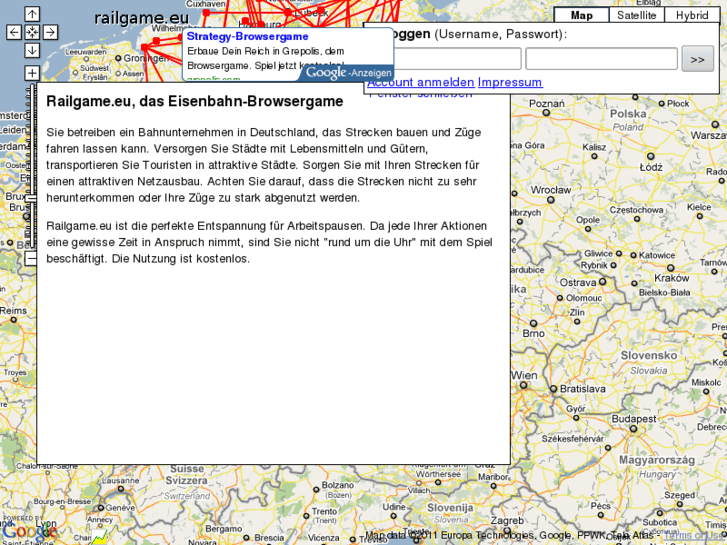Submit login with the >> button
The image size is (727, 545).
[x=697, y=59]
